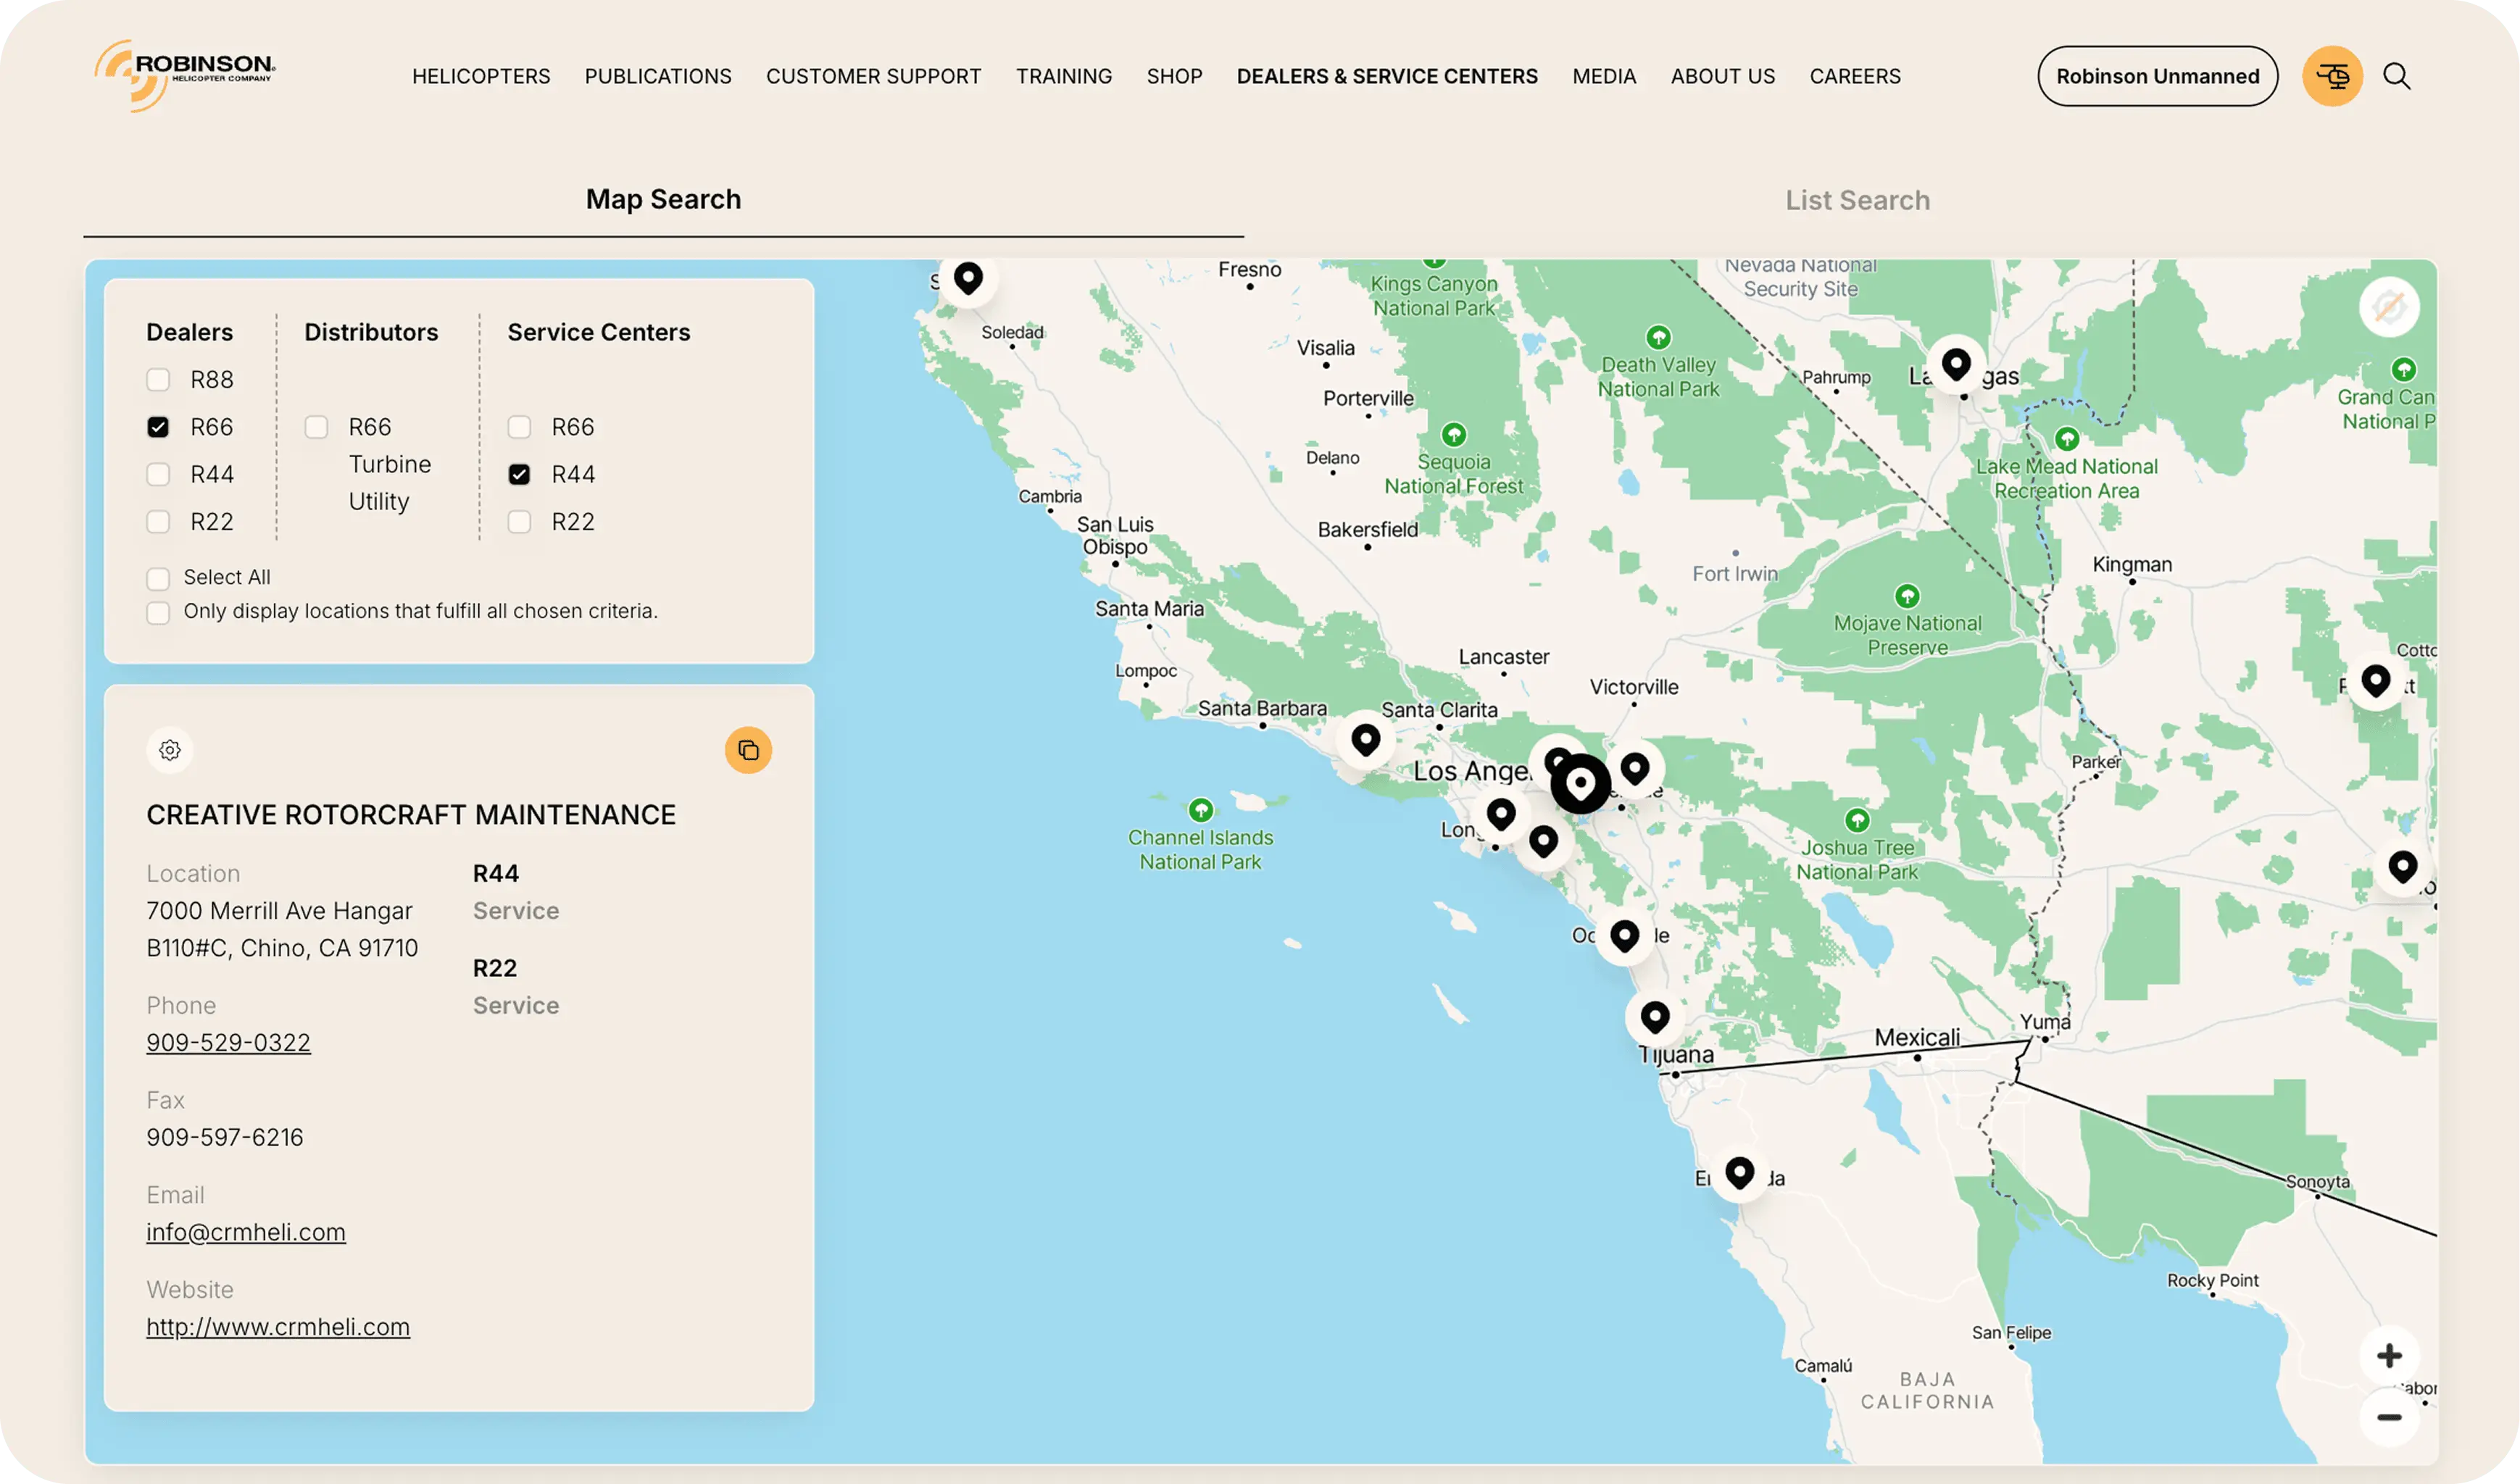Click the orange copy details icon

(748, 750)
